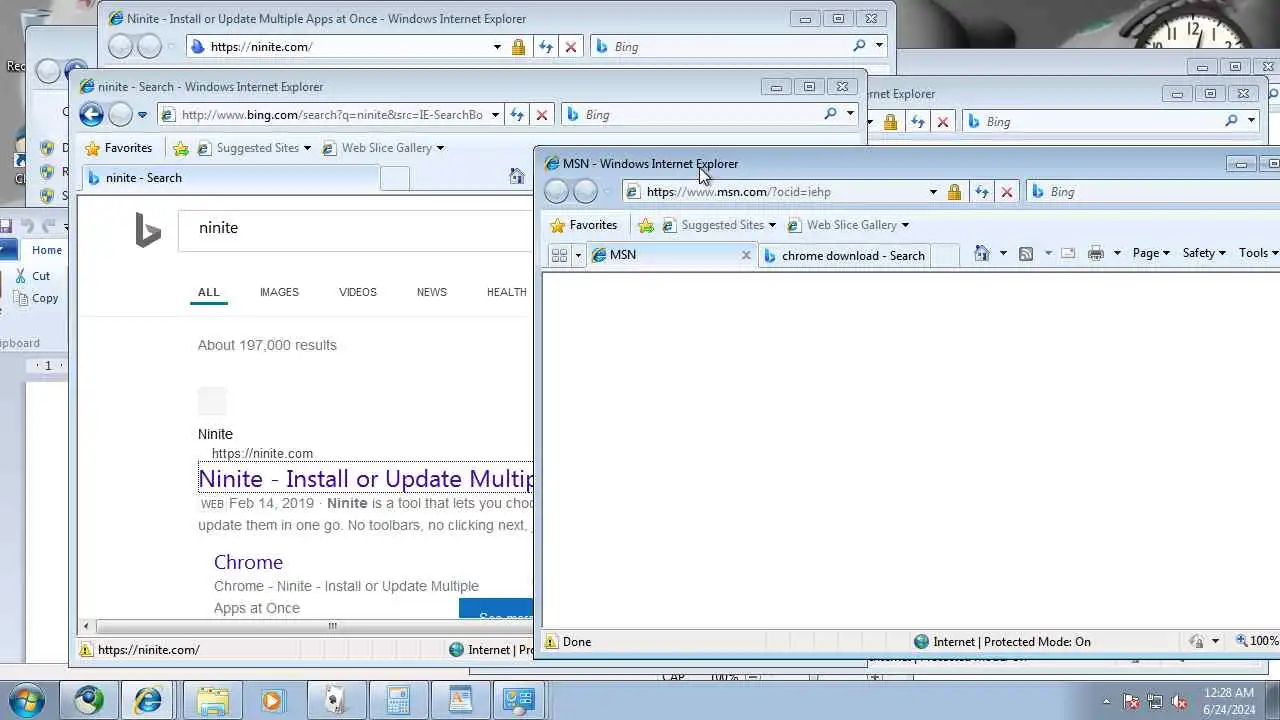Add to Favorites Bar in ninite Search window
This screenshot has width=1280, height=720.
click(x=181, y=148)
